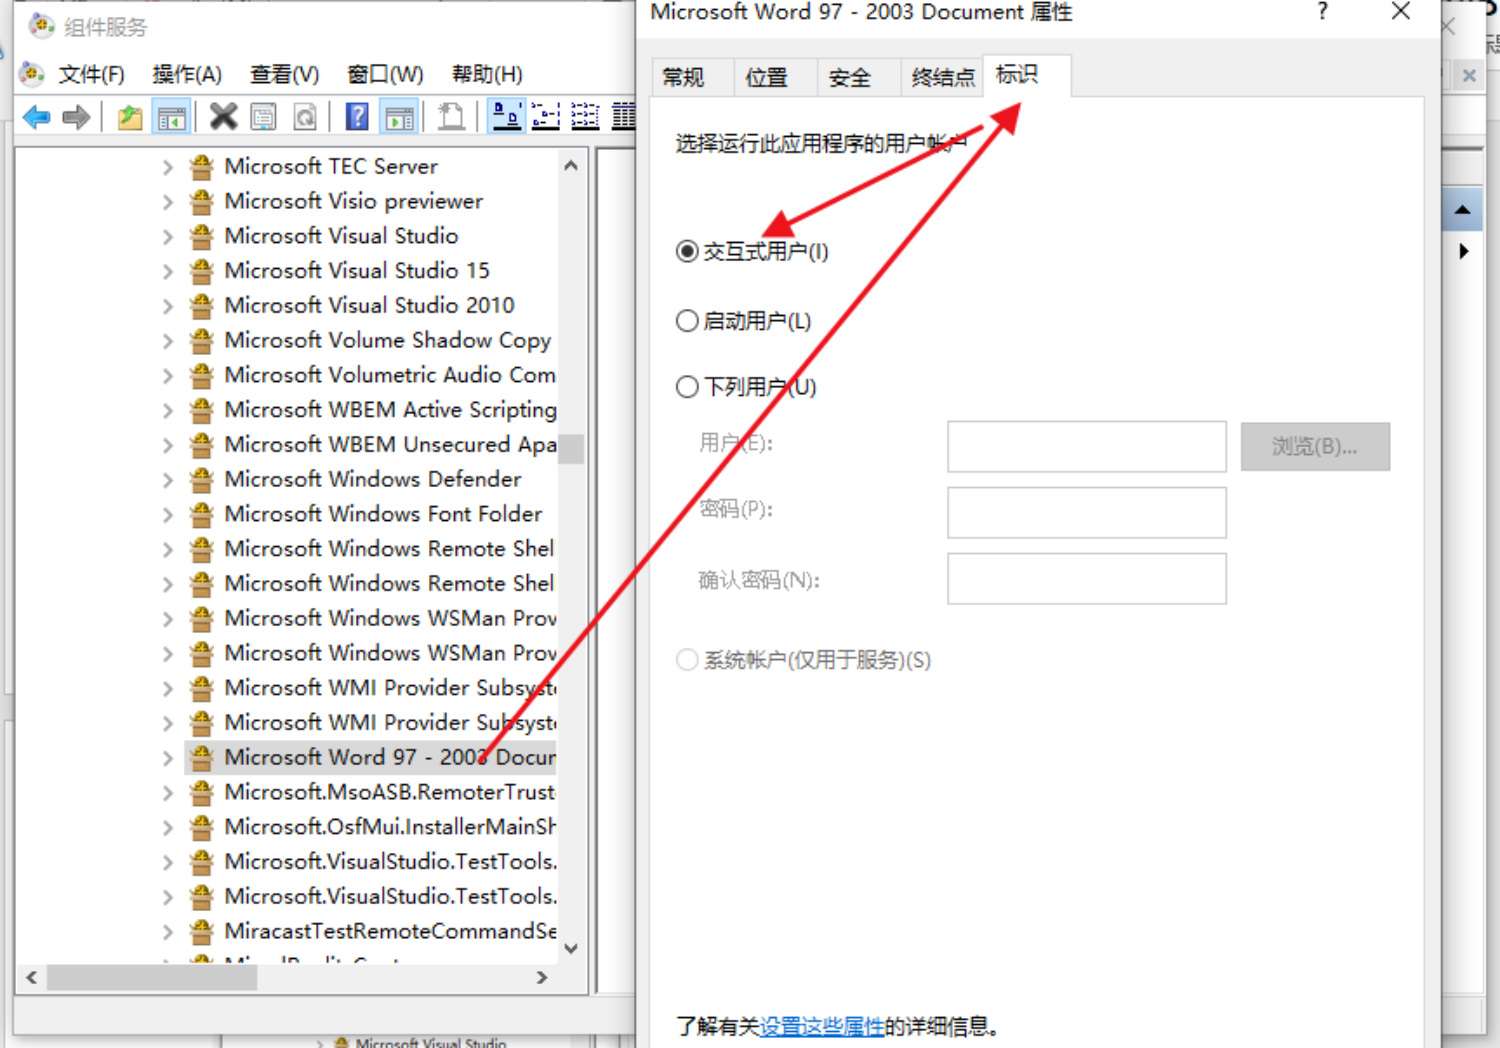Click the Properties icon in toolbar

(263, 117)
